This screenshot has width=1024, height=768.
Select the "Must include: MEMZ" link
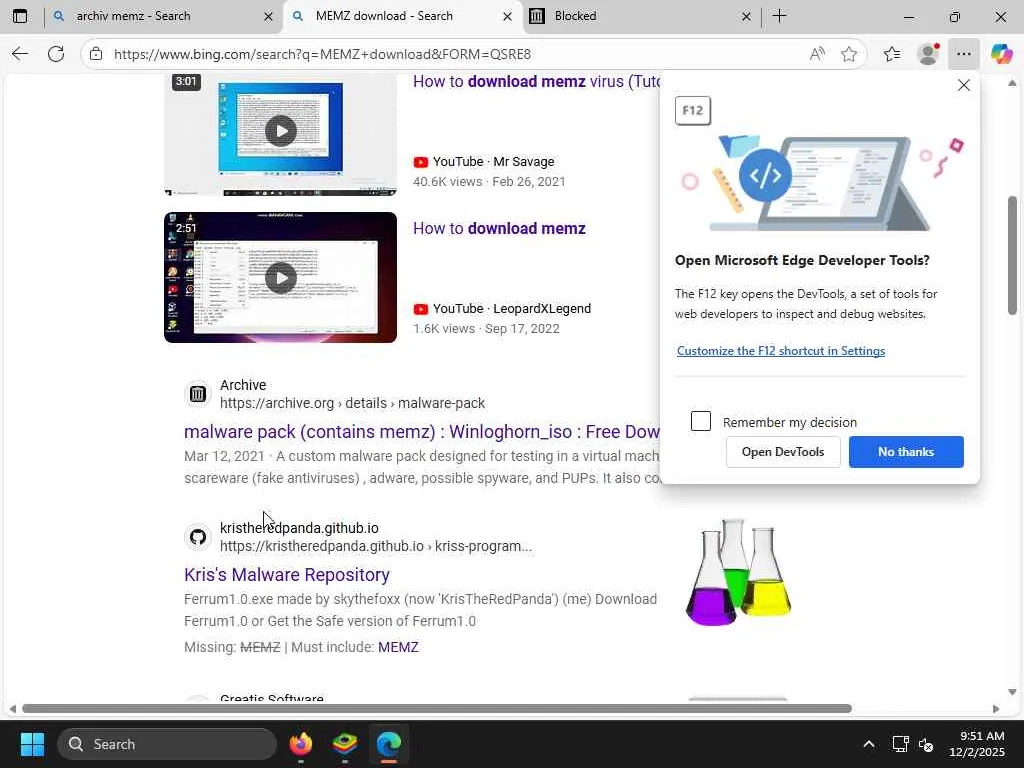pos(398,647)
